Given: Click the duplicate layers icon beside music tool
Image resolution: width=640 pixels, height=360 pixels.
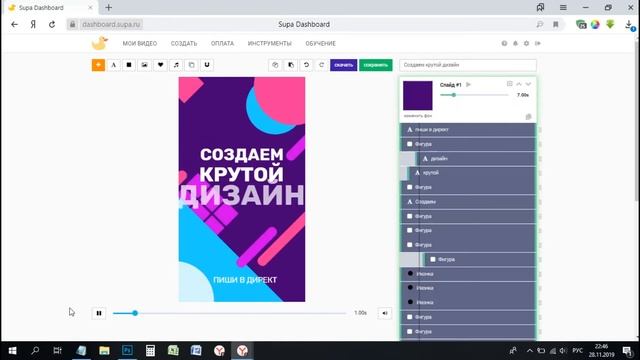Looking at the screenshot, I should click(x=191, y=65).
